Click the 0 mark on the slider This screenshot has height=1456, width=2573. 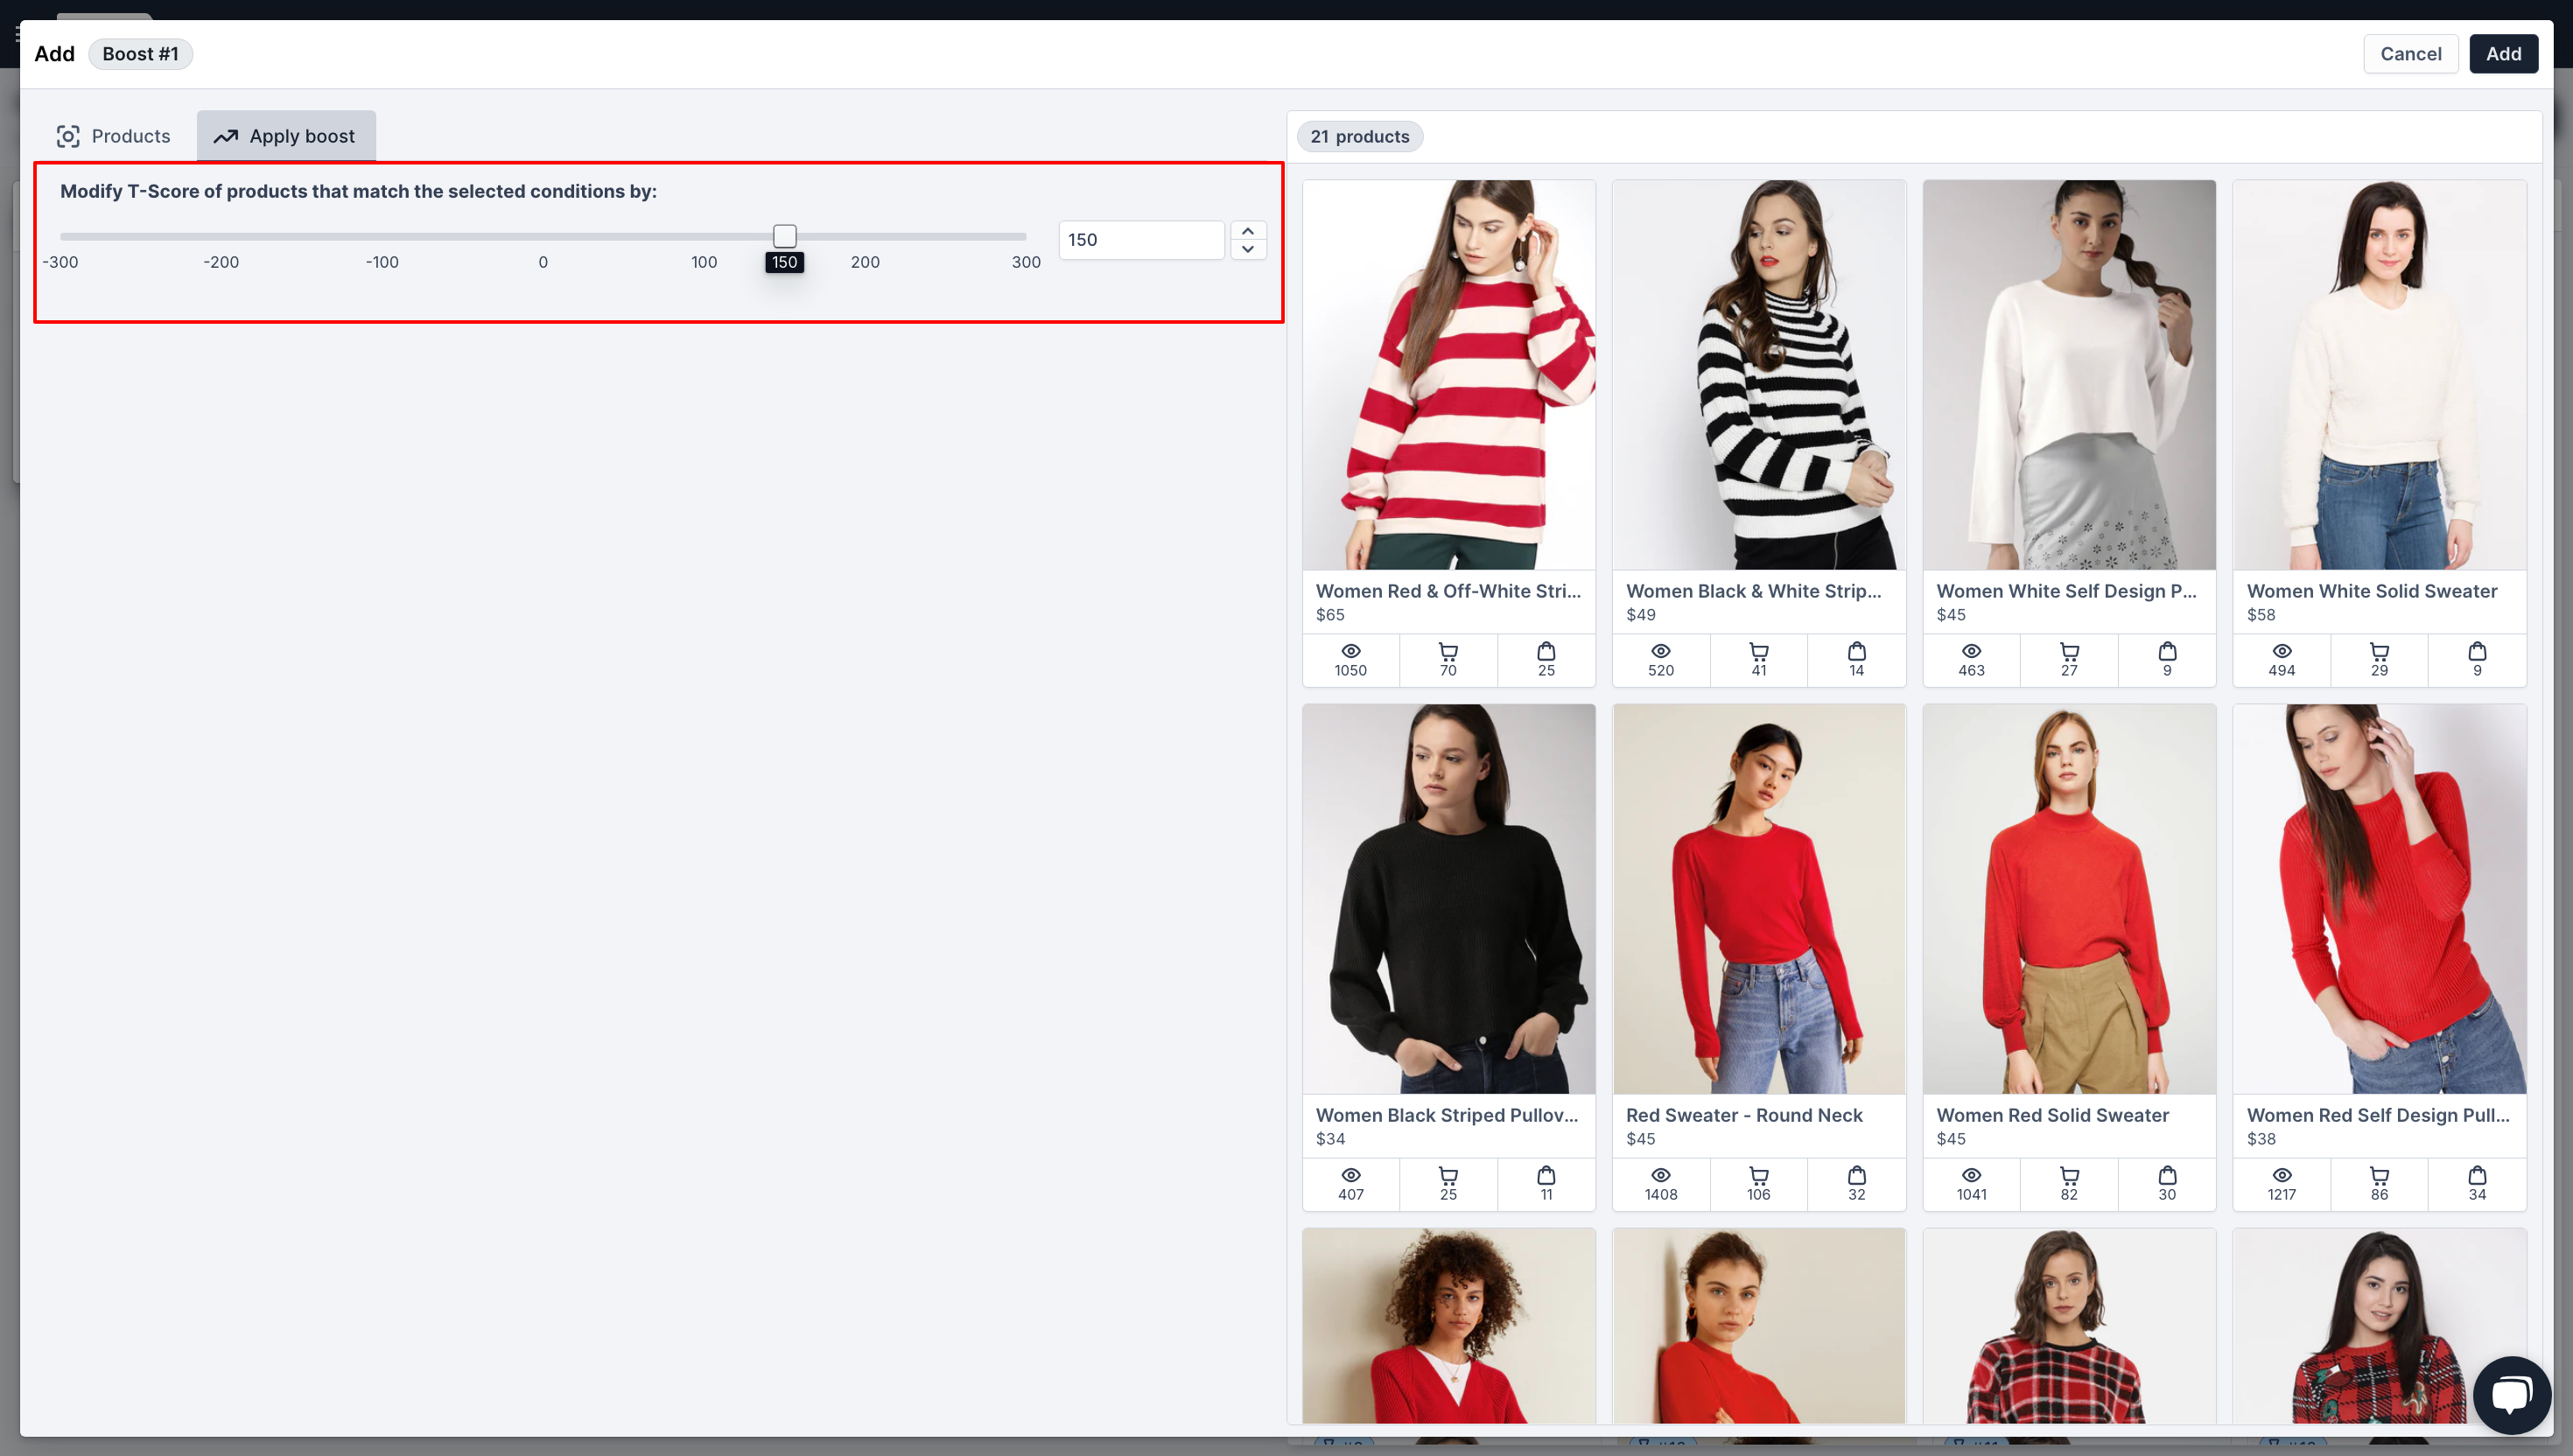pos(543,262)
